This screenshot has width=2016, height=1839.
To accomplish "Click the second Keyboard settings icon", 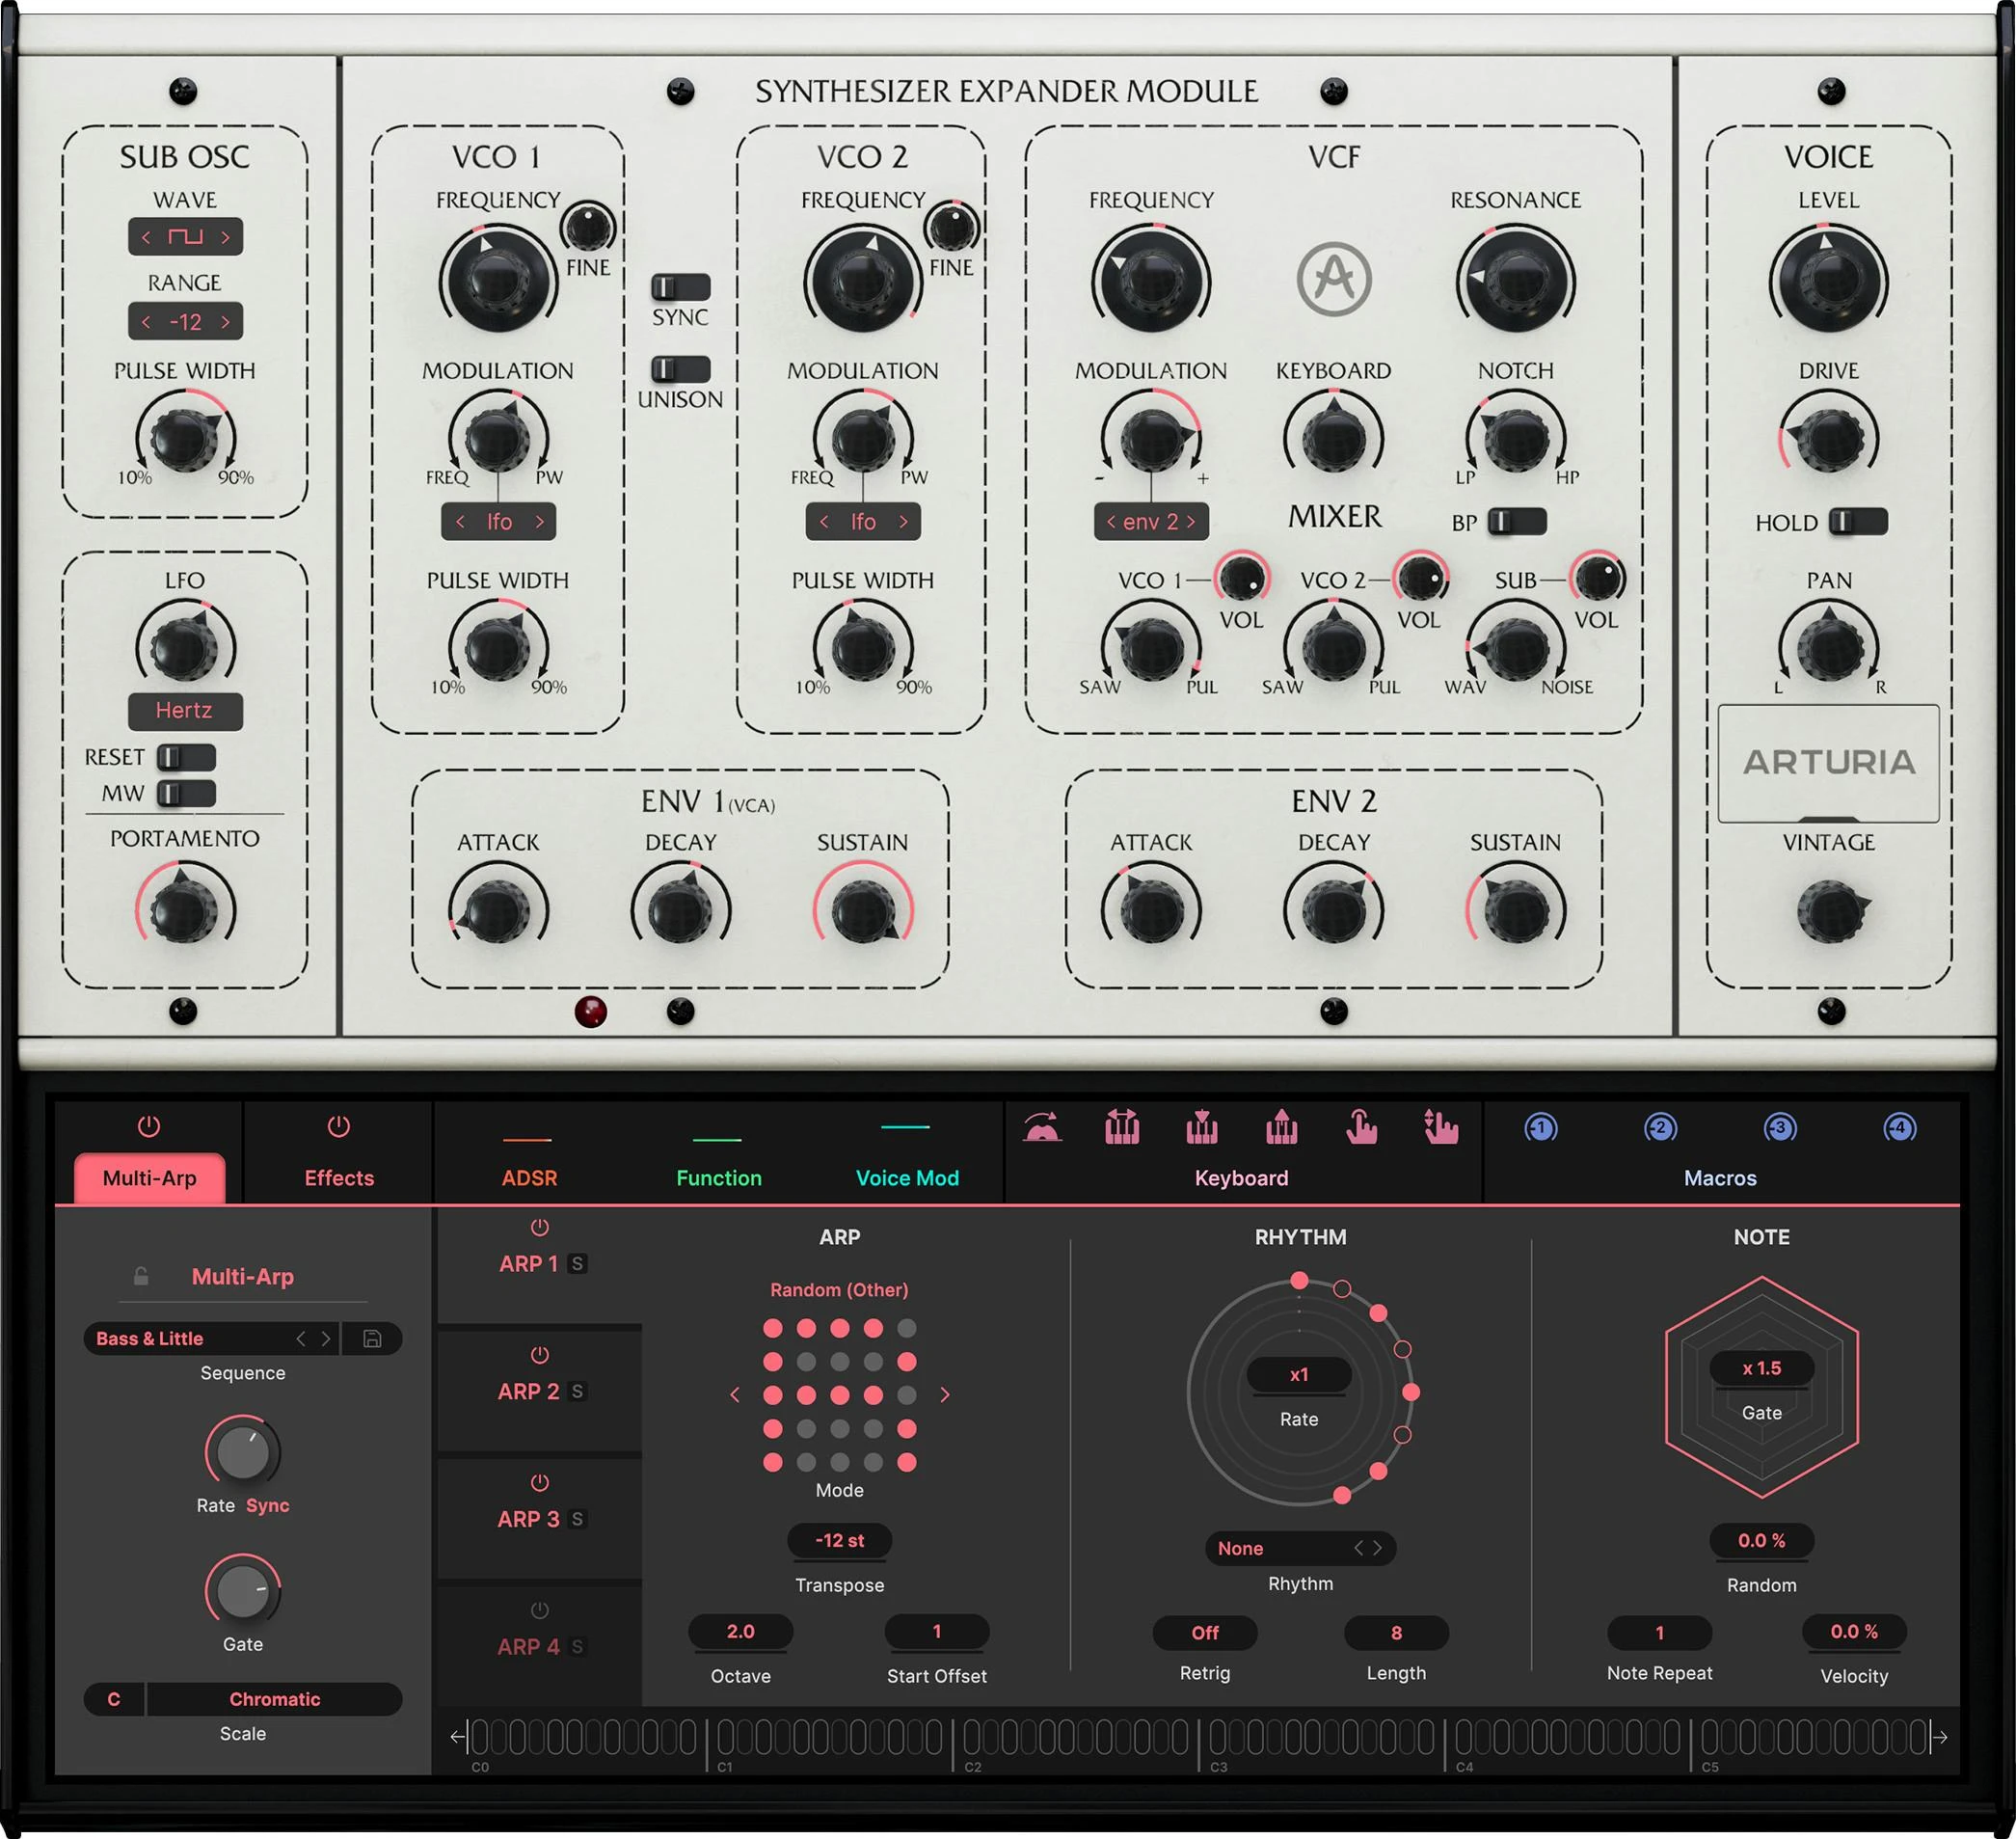I will (x=1122, y=1128).
